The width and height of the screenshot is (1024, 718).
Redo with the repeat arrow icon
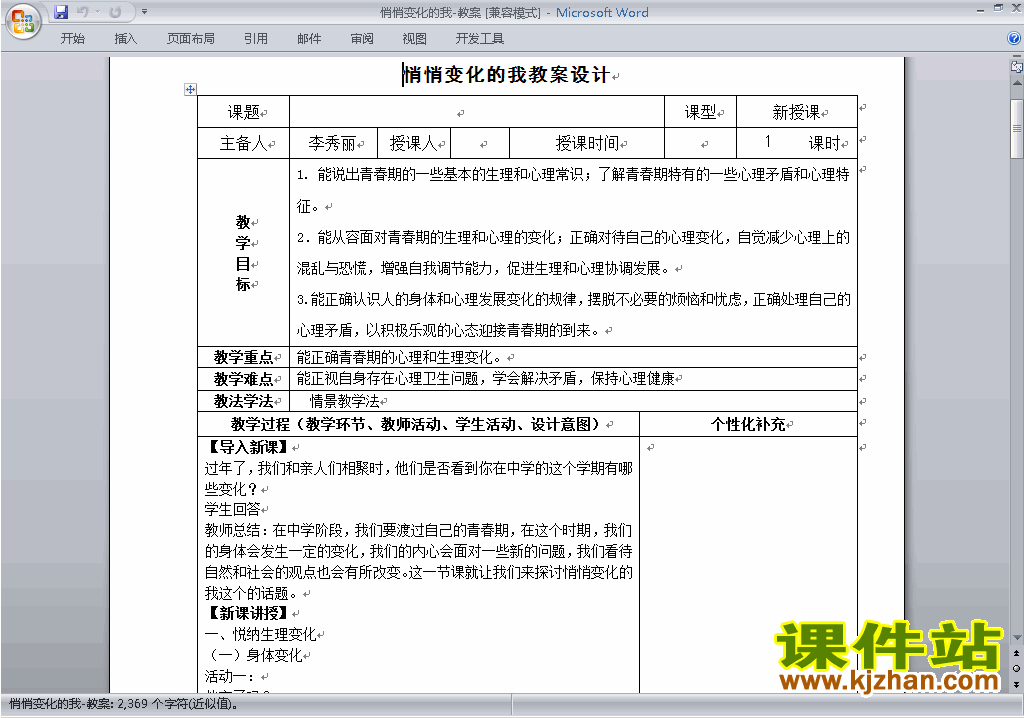(116, 12)
